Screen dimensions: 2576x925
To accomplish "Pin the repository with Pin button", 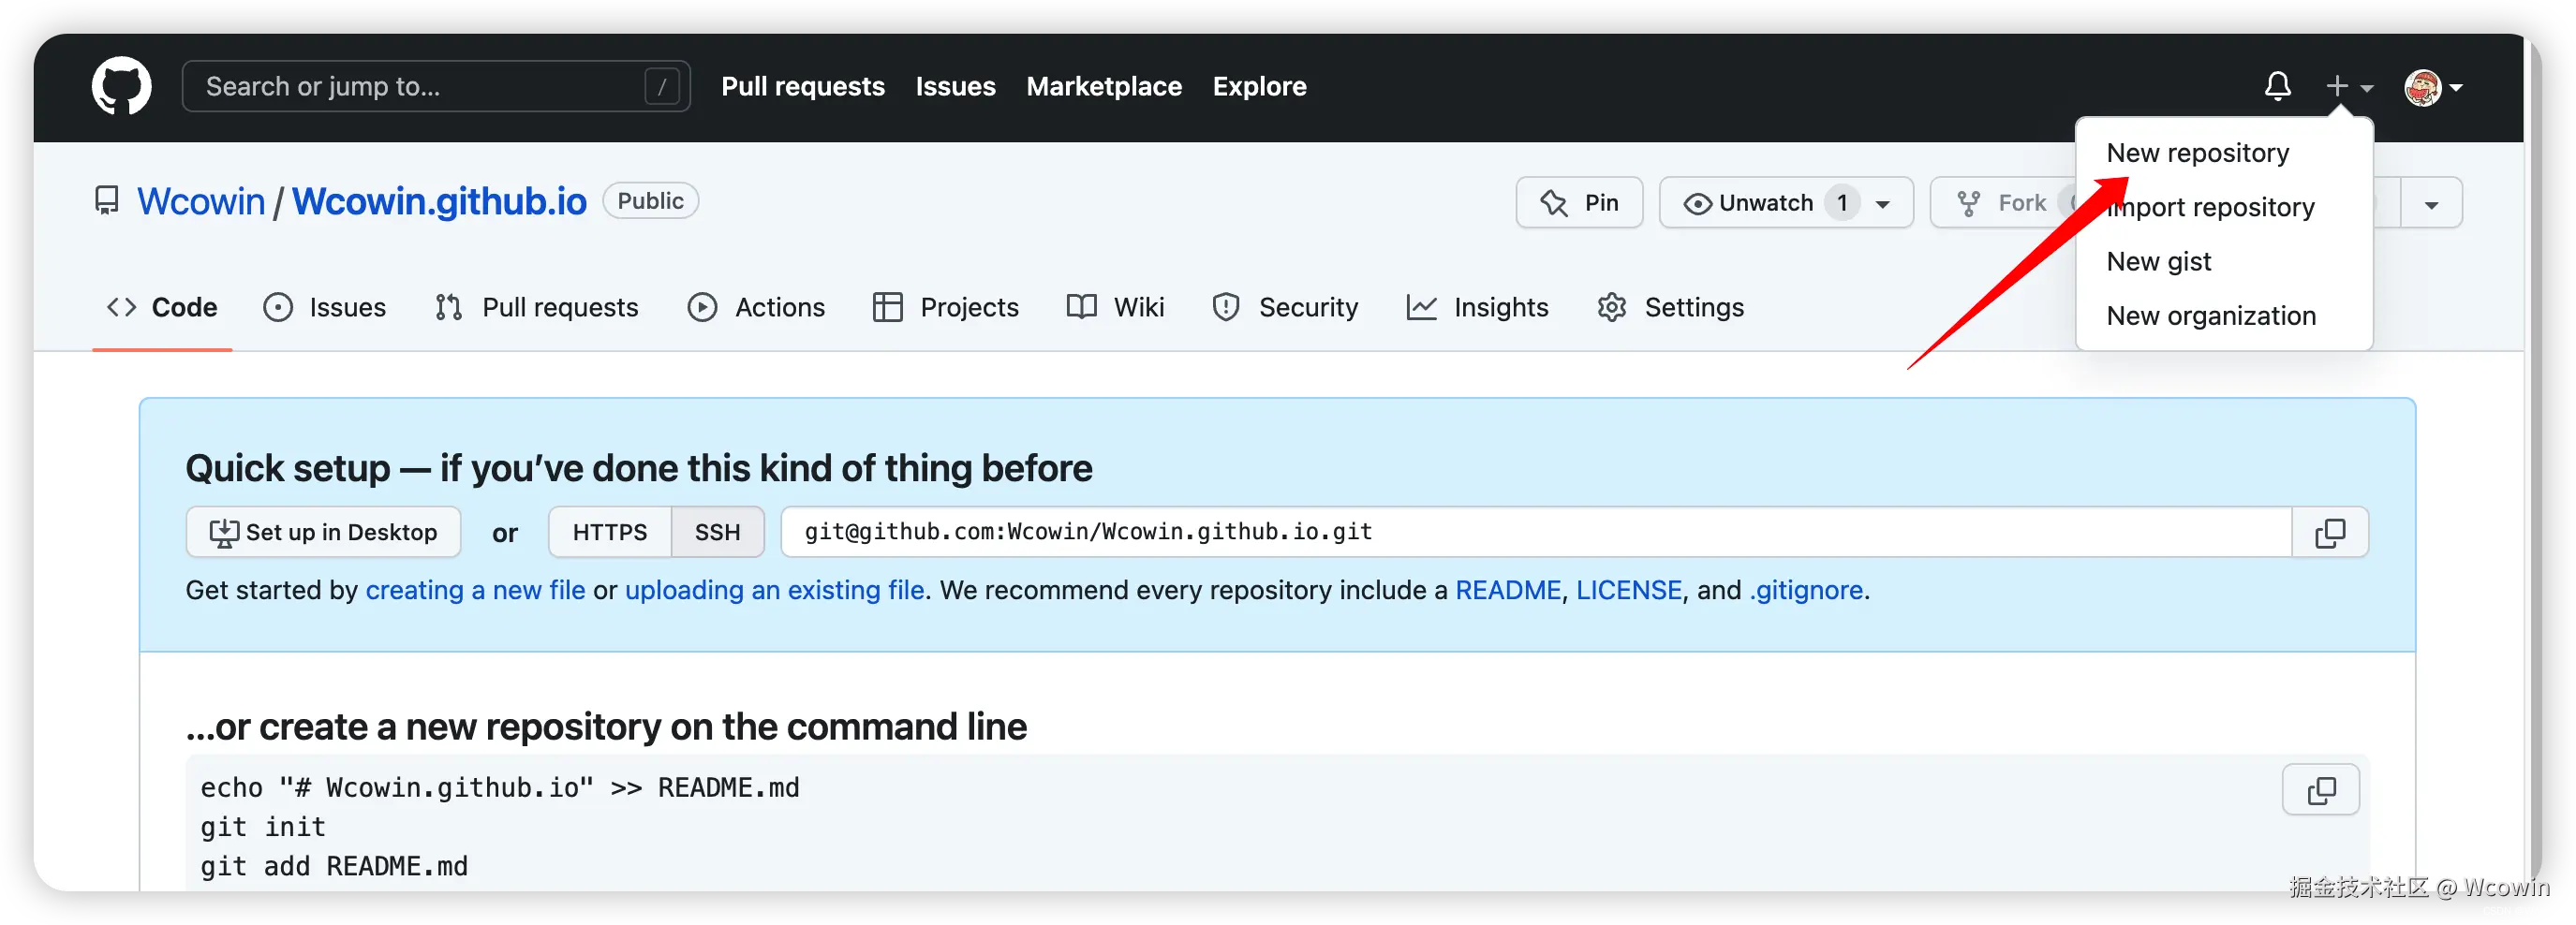I will pyautogui.click(x=1579, y=203).
